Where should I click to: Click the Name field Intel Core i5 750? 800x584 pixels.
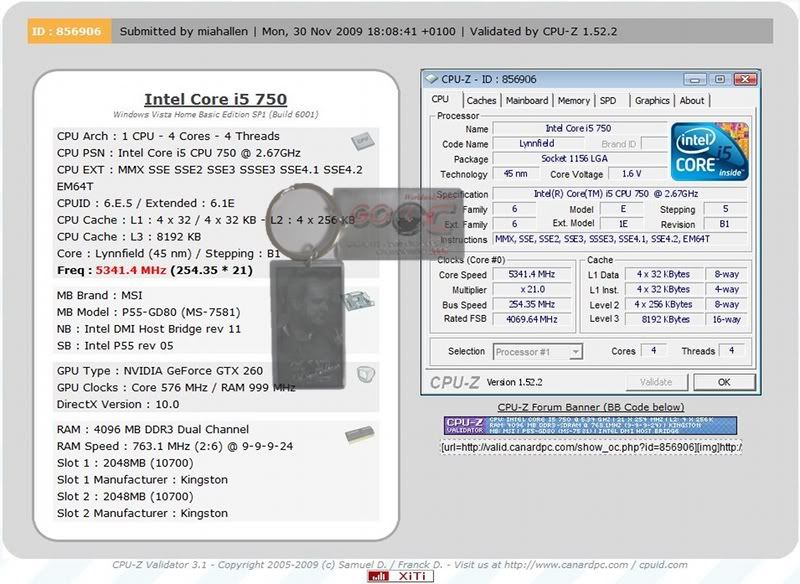580,129
